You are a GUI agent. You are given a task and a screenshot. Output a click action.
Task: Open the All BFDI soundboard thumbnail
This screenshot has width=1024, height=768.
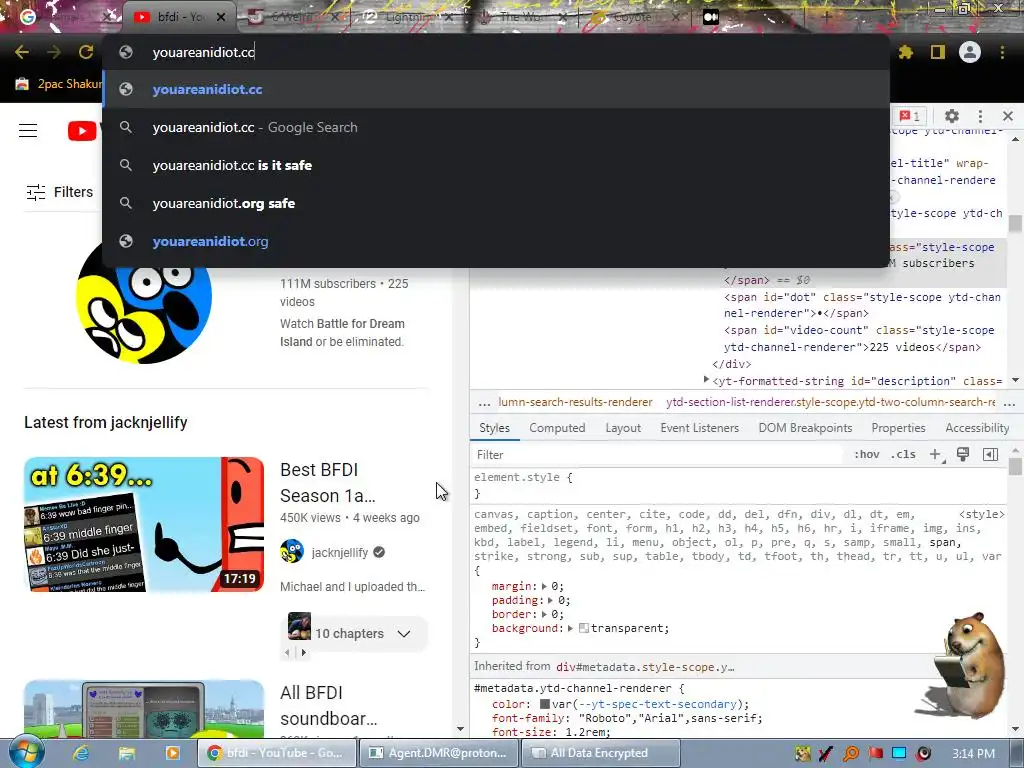(144, 709)
